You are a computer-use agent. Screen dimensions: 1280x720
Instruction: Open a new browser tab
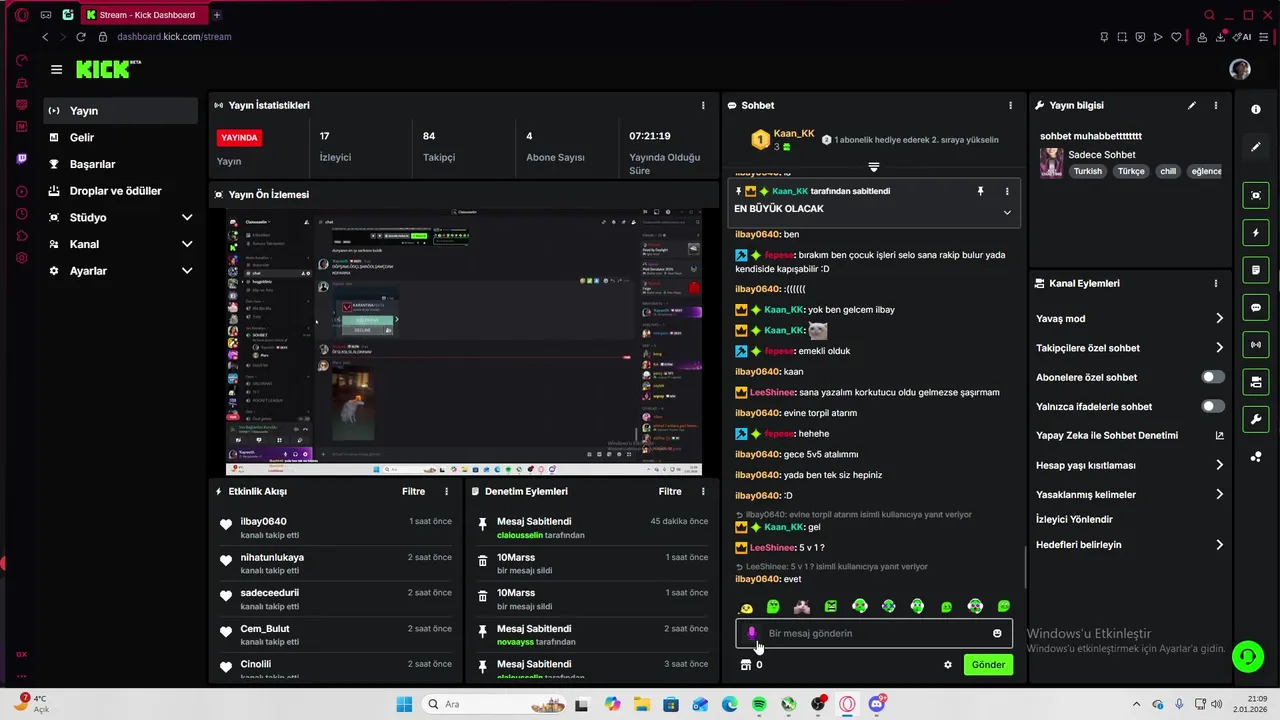point(217,15)
